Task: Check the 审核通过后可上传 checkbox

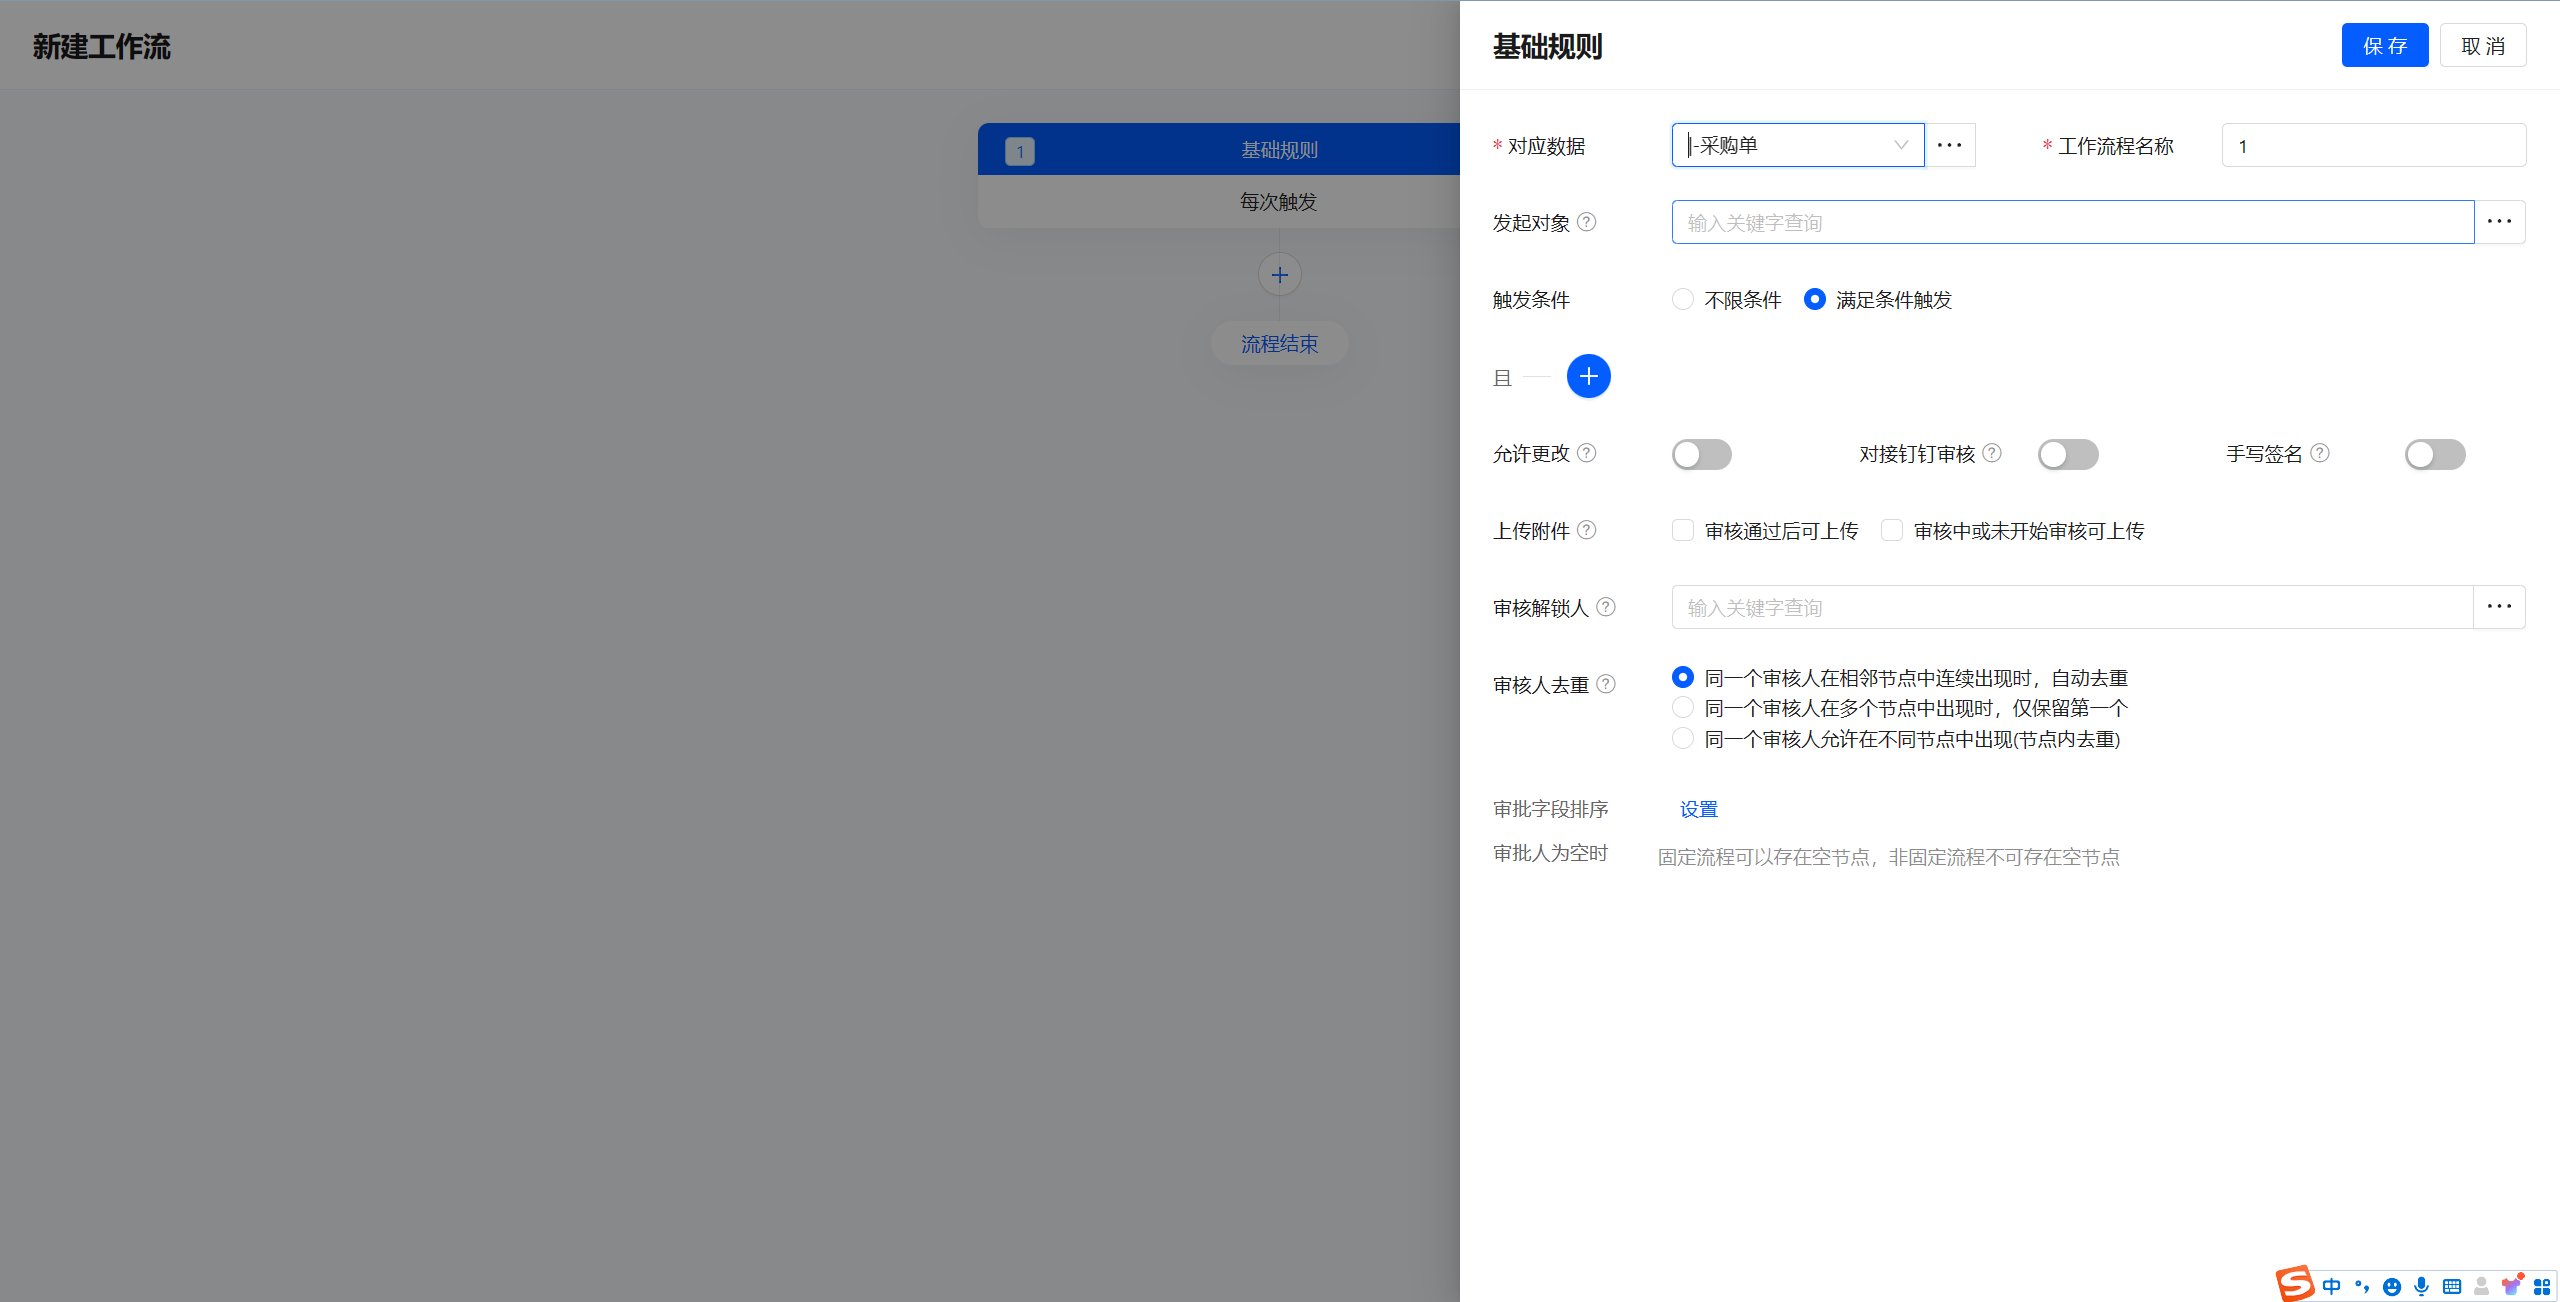Action: coord(1683,530)
